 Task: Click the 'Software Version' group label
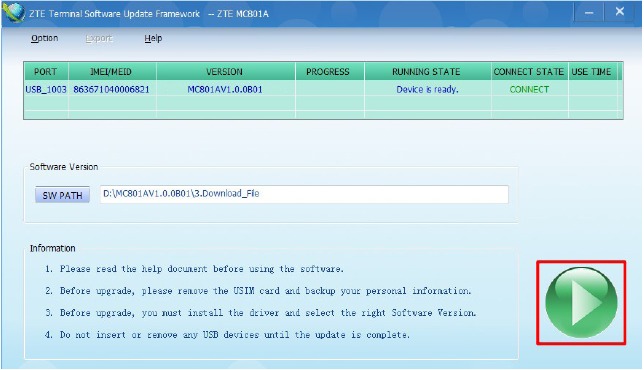click(x=64, y=167)
